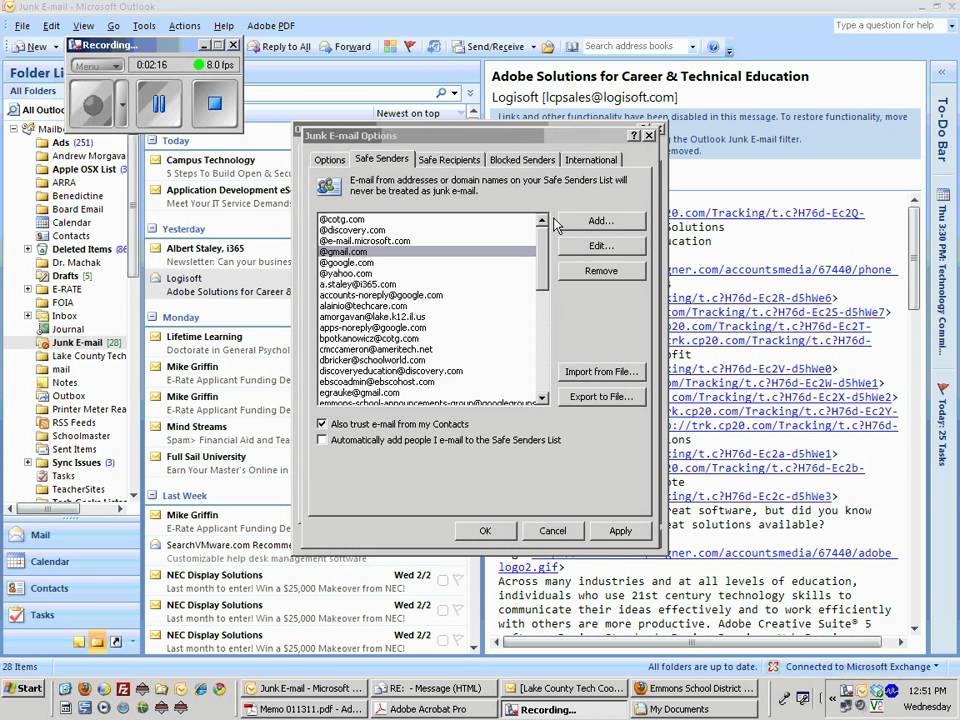Click the dialog Help question mark button
960x720 pixels.
634,135
